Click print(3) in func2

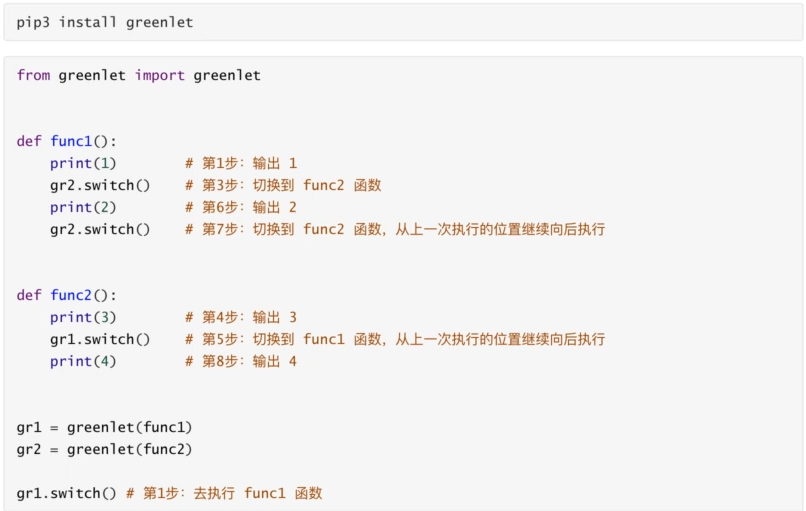tap(83, 317)
